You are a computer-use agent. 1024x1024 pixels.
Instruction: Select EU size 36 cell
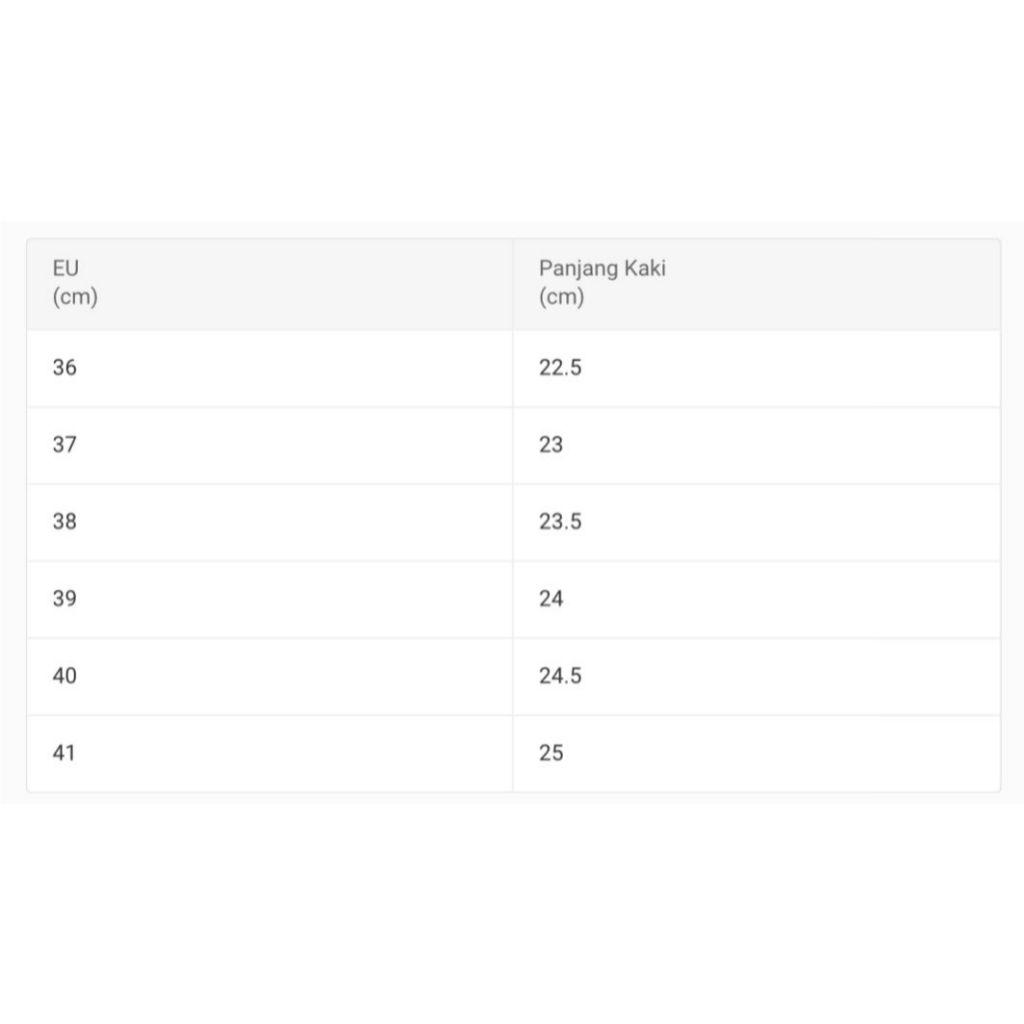[x=65, y=368]
